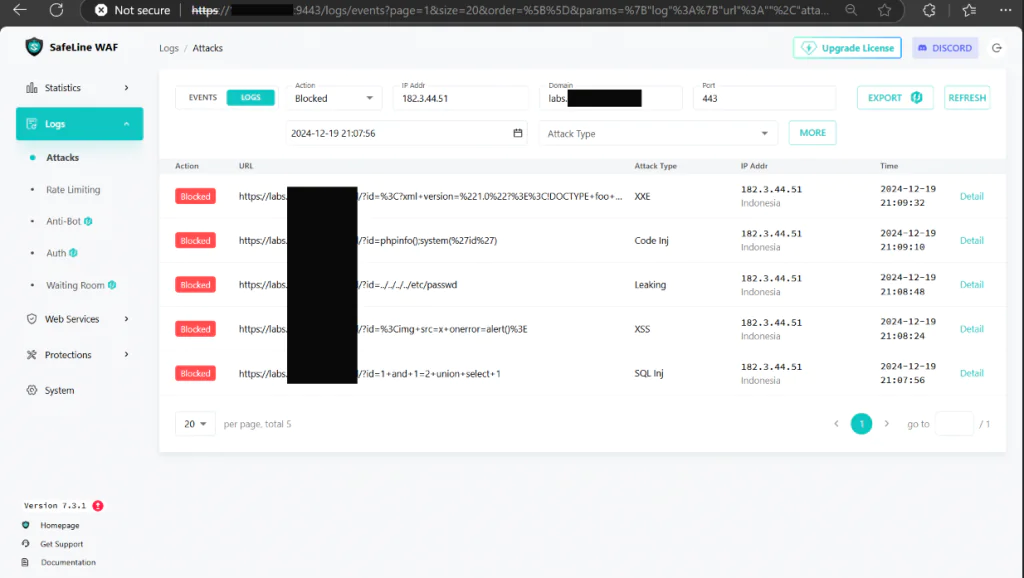Open the Auth submenu item
Image resolution: width=1024 pixels, height=578 pixels.
point(56,253)
